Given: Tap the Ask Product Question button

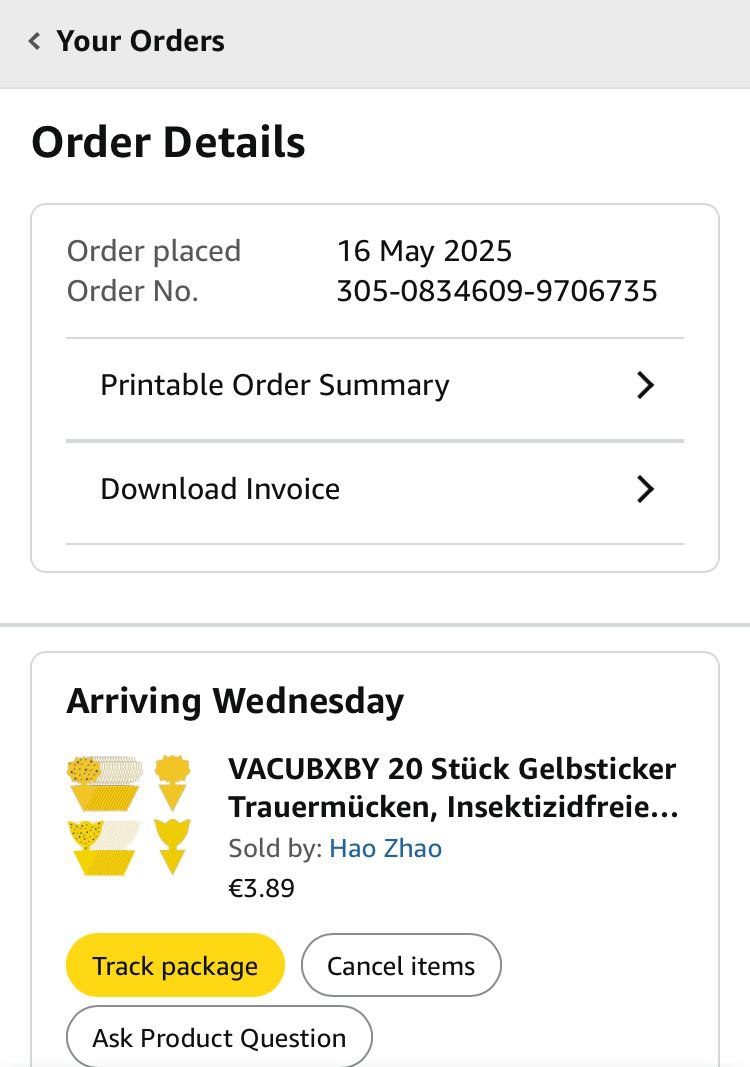Looking at the screenshot, I should click(x=219, y=1038).
